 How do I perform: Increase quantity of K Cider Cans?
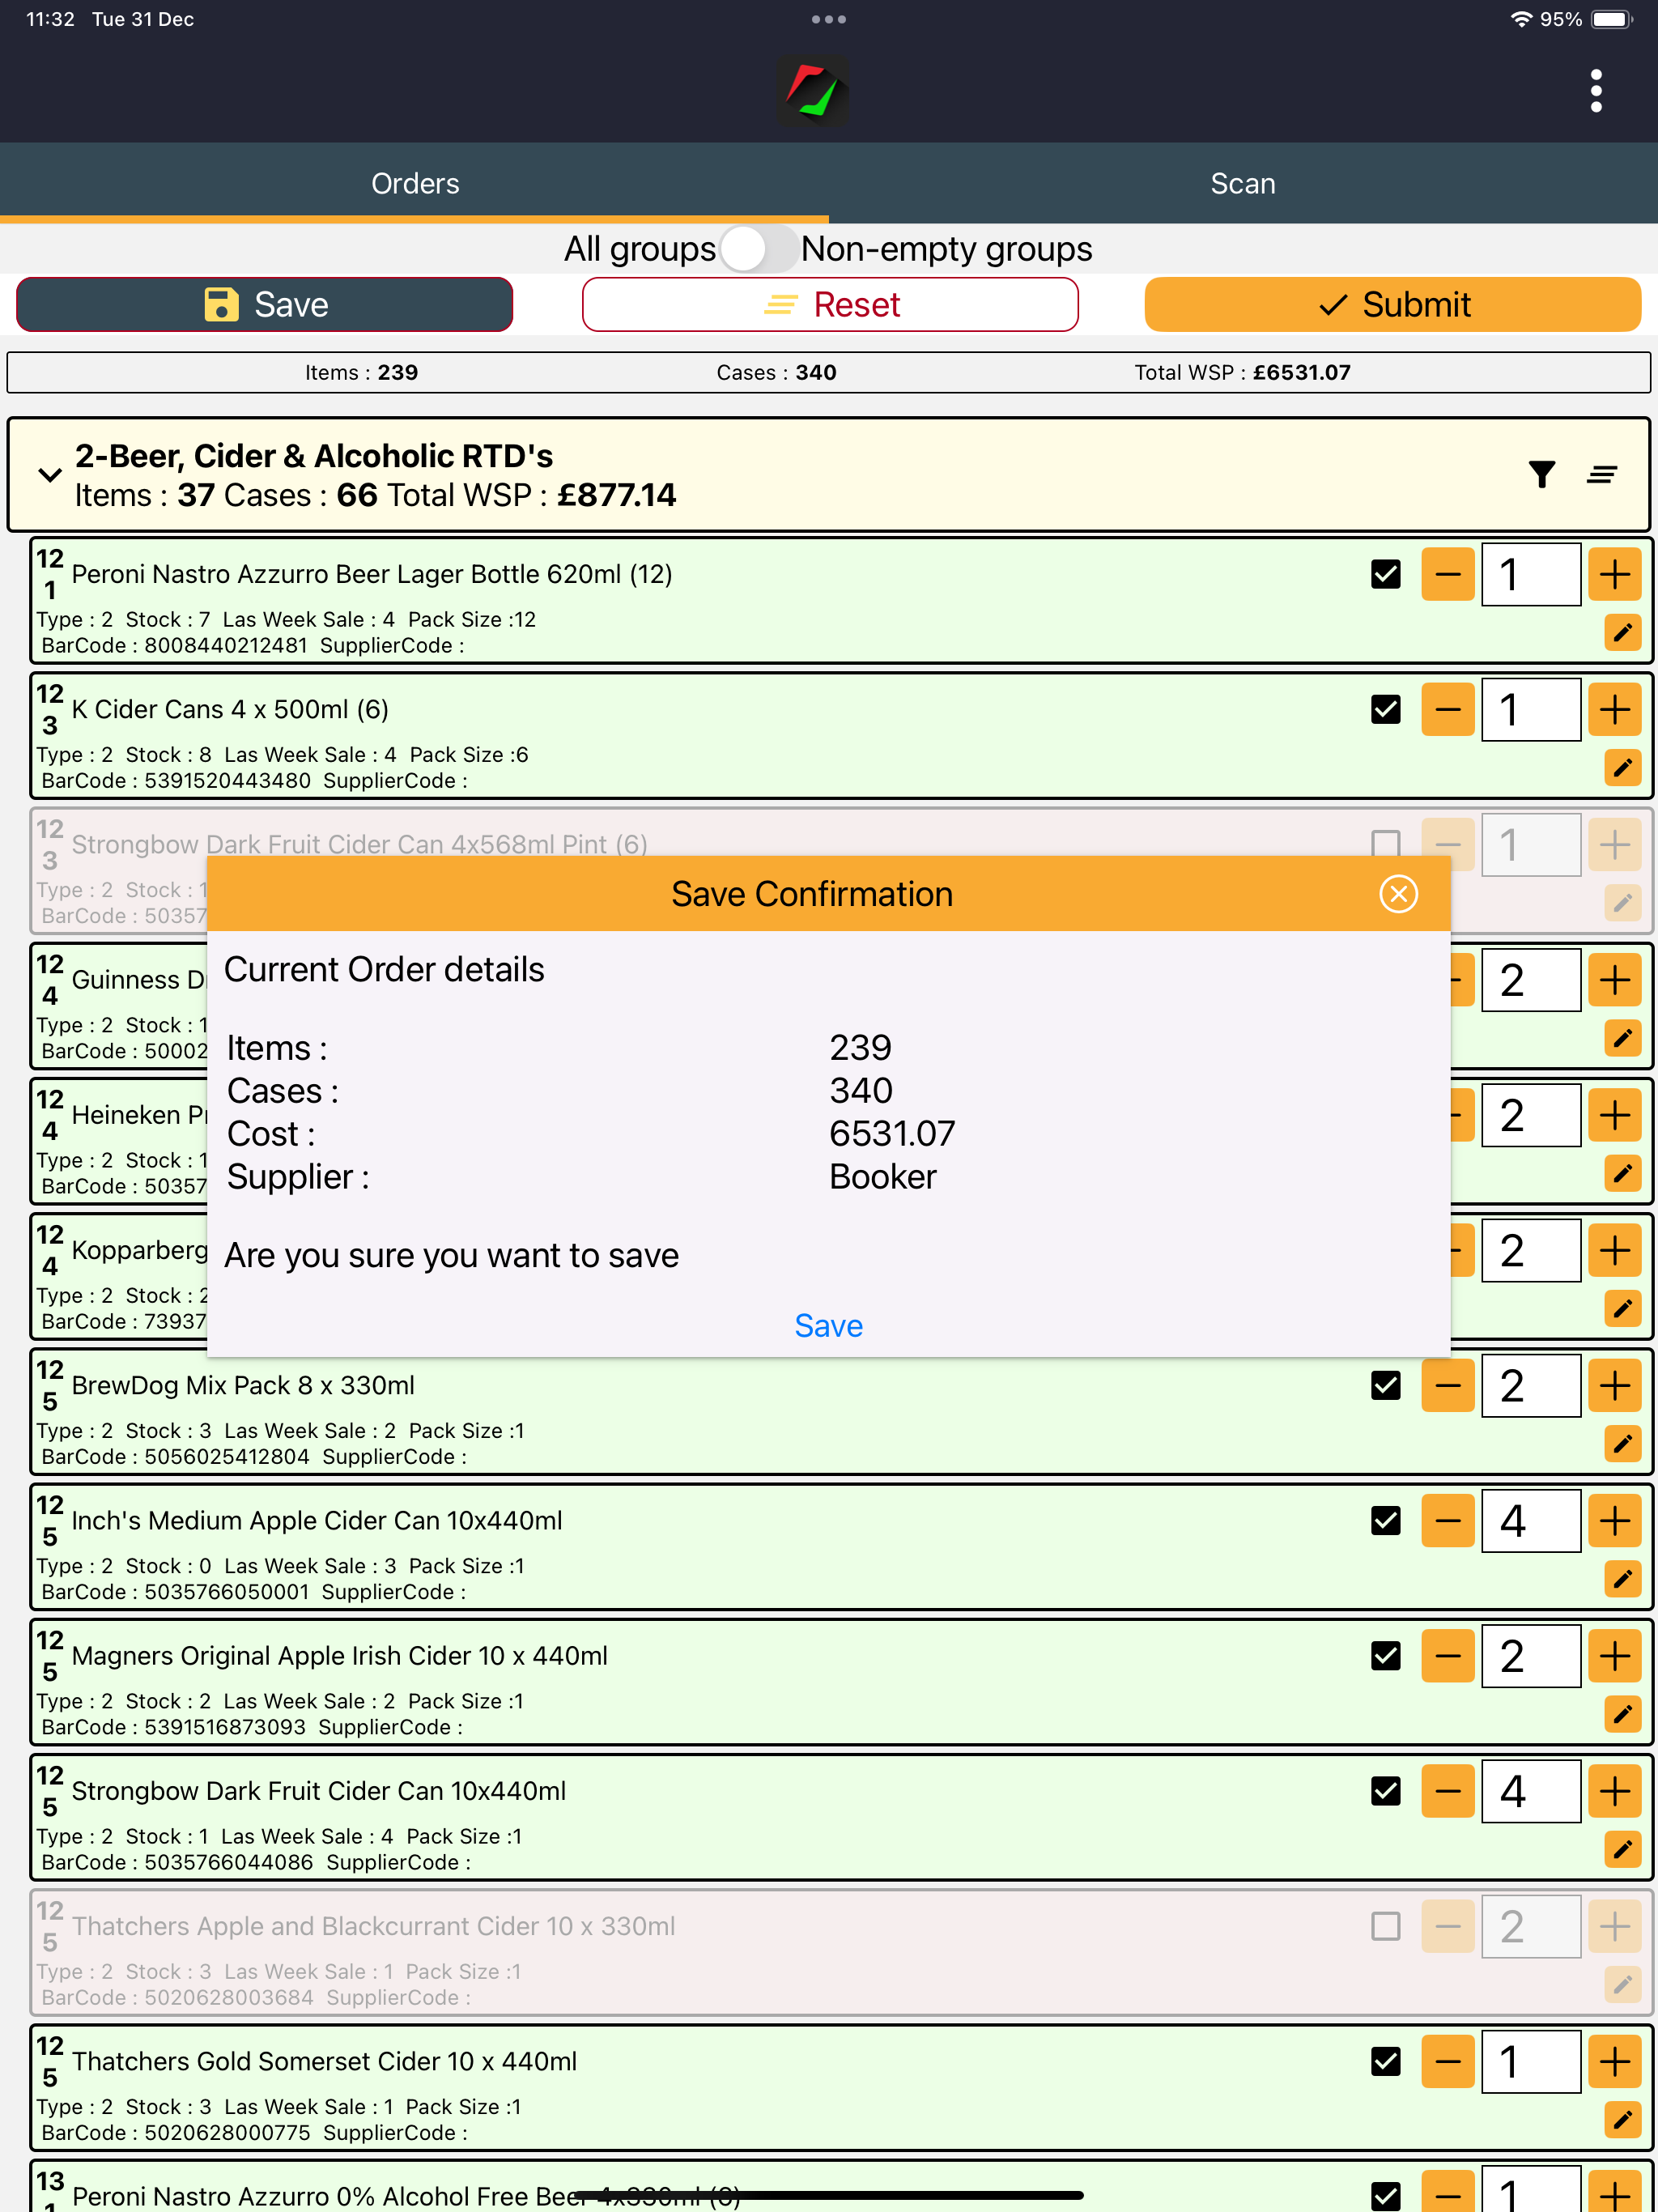[x=1615, y=709]
